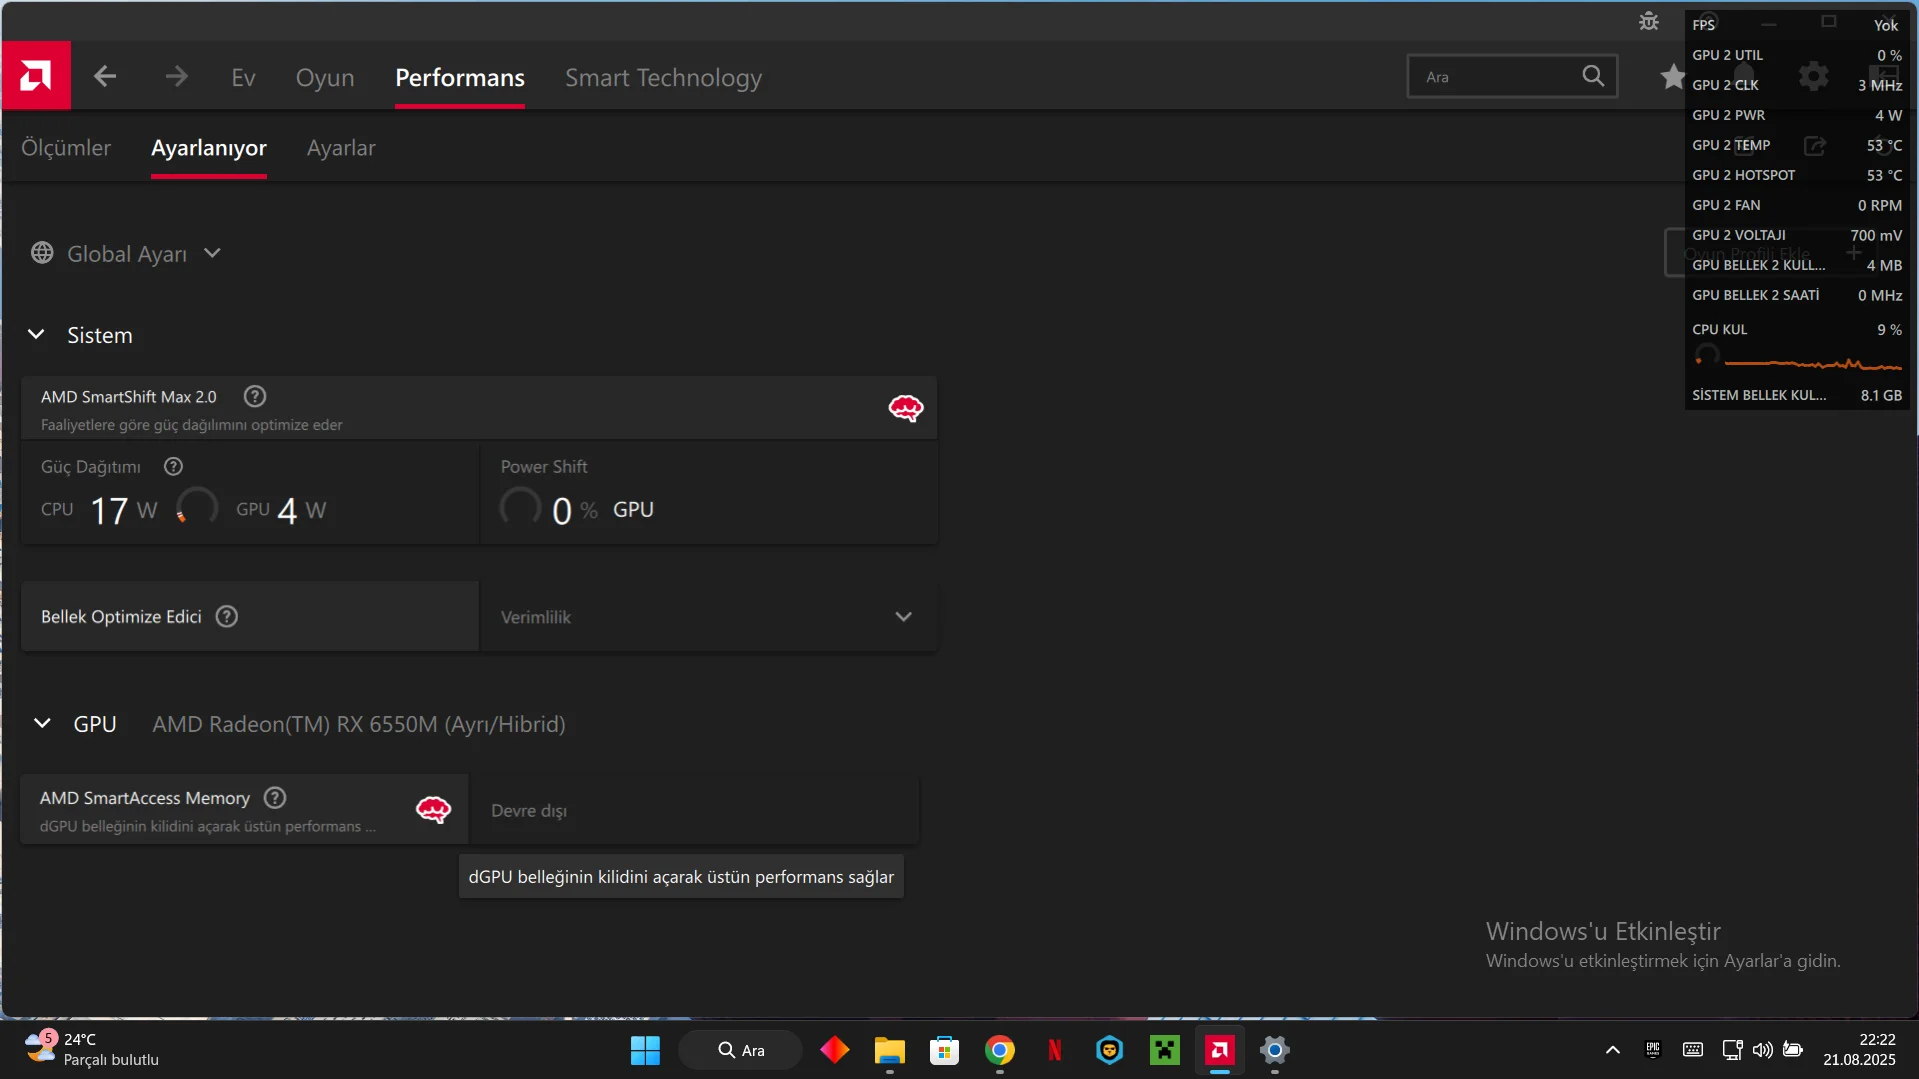
Task: Open the network icon in system tray
Action: pyautogui.click(x=1732, y=1049)
